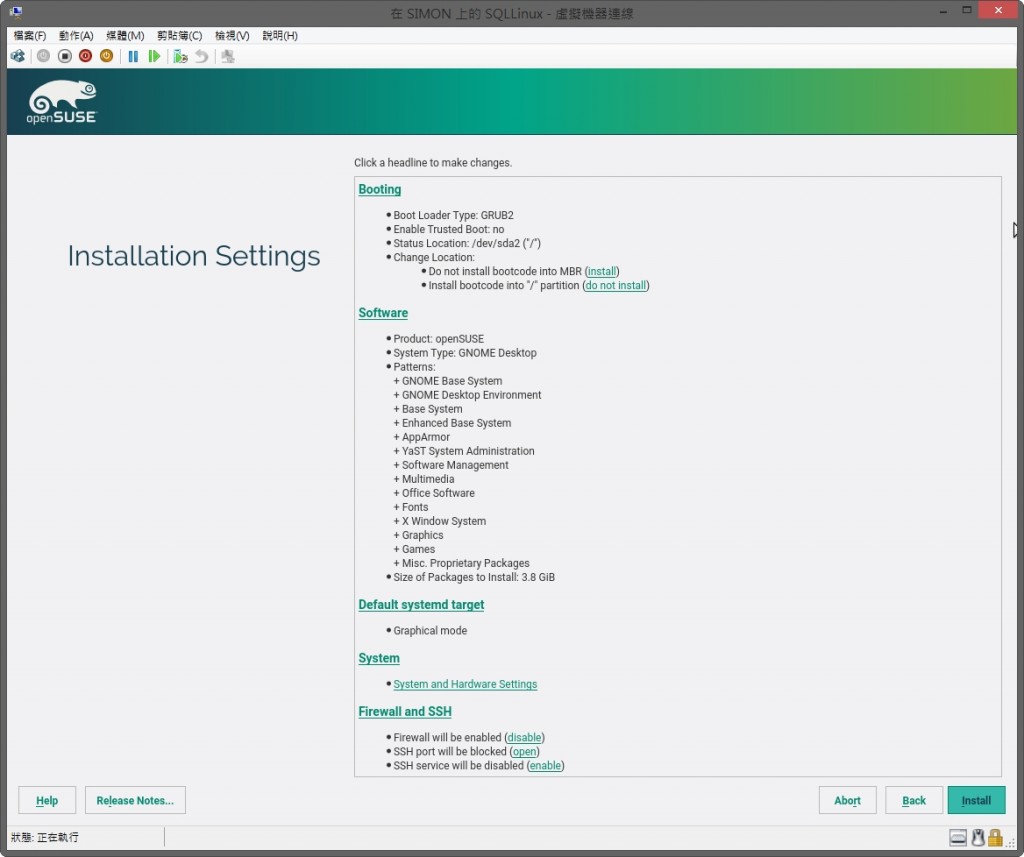Screen dimensions: 1024x857
Task: Open the Firewall and SSH headline
Action: 405,712
